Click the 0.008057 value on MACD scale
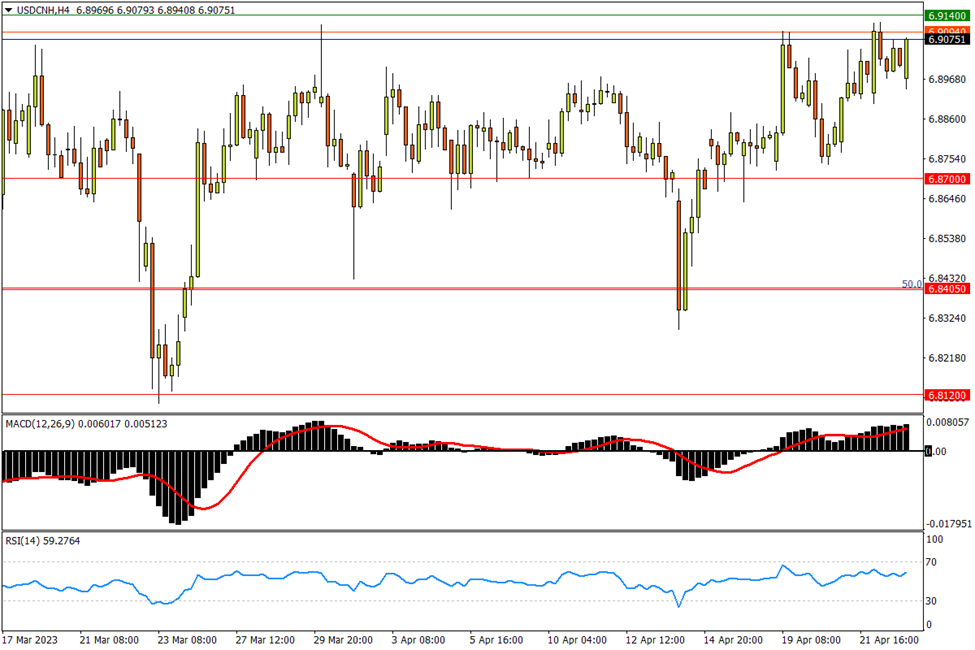This screenshot has width=975, height=650. (x=947, y=423)
